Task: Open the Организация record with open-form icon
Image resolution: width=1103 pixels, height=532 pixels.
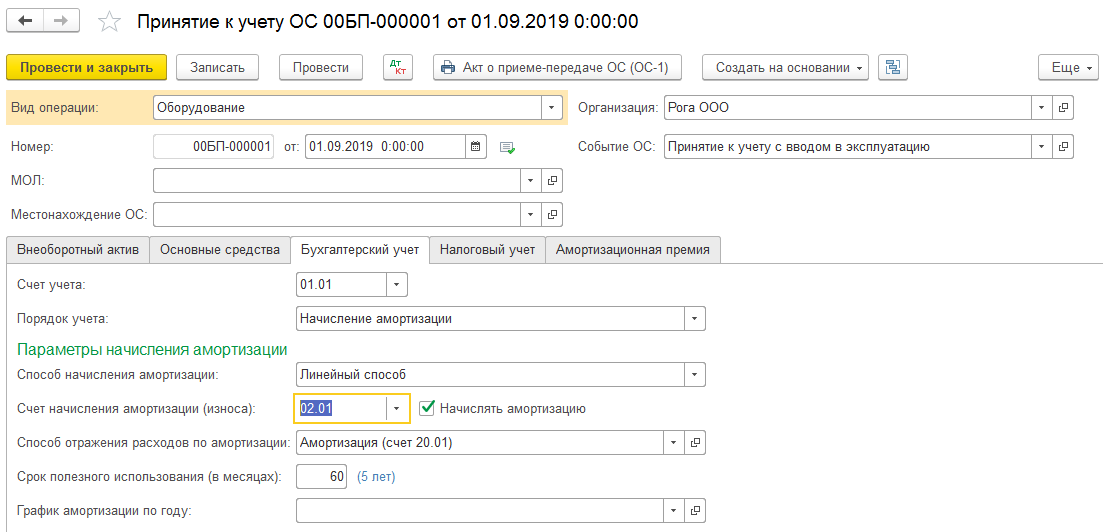Action: point(1064,107)
